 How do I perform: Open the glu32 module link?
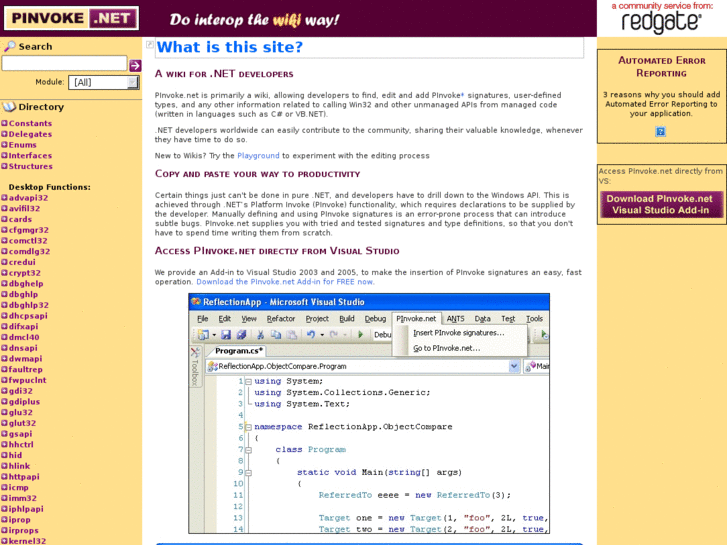point(20,412)
